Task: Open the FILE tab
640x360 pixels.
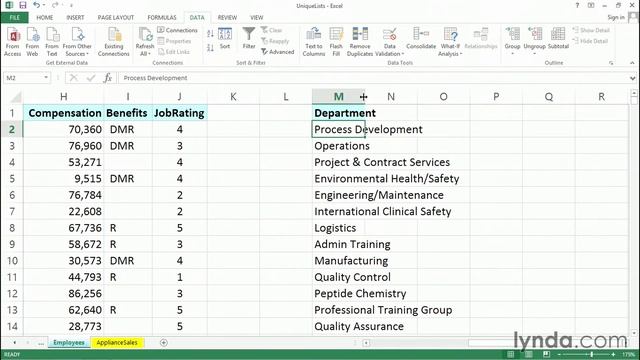Action: coord(15,18)
